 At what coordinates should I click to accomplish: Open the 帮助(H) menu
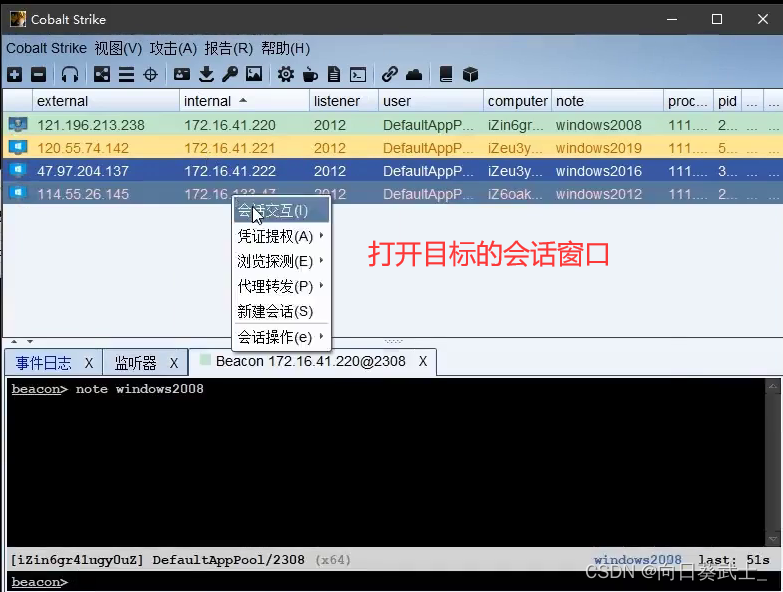point(286,48)
